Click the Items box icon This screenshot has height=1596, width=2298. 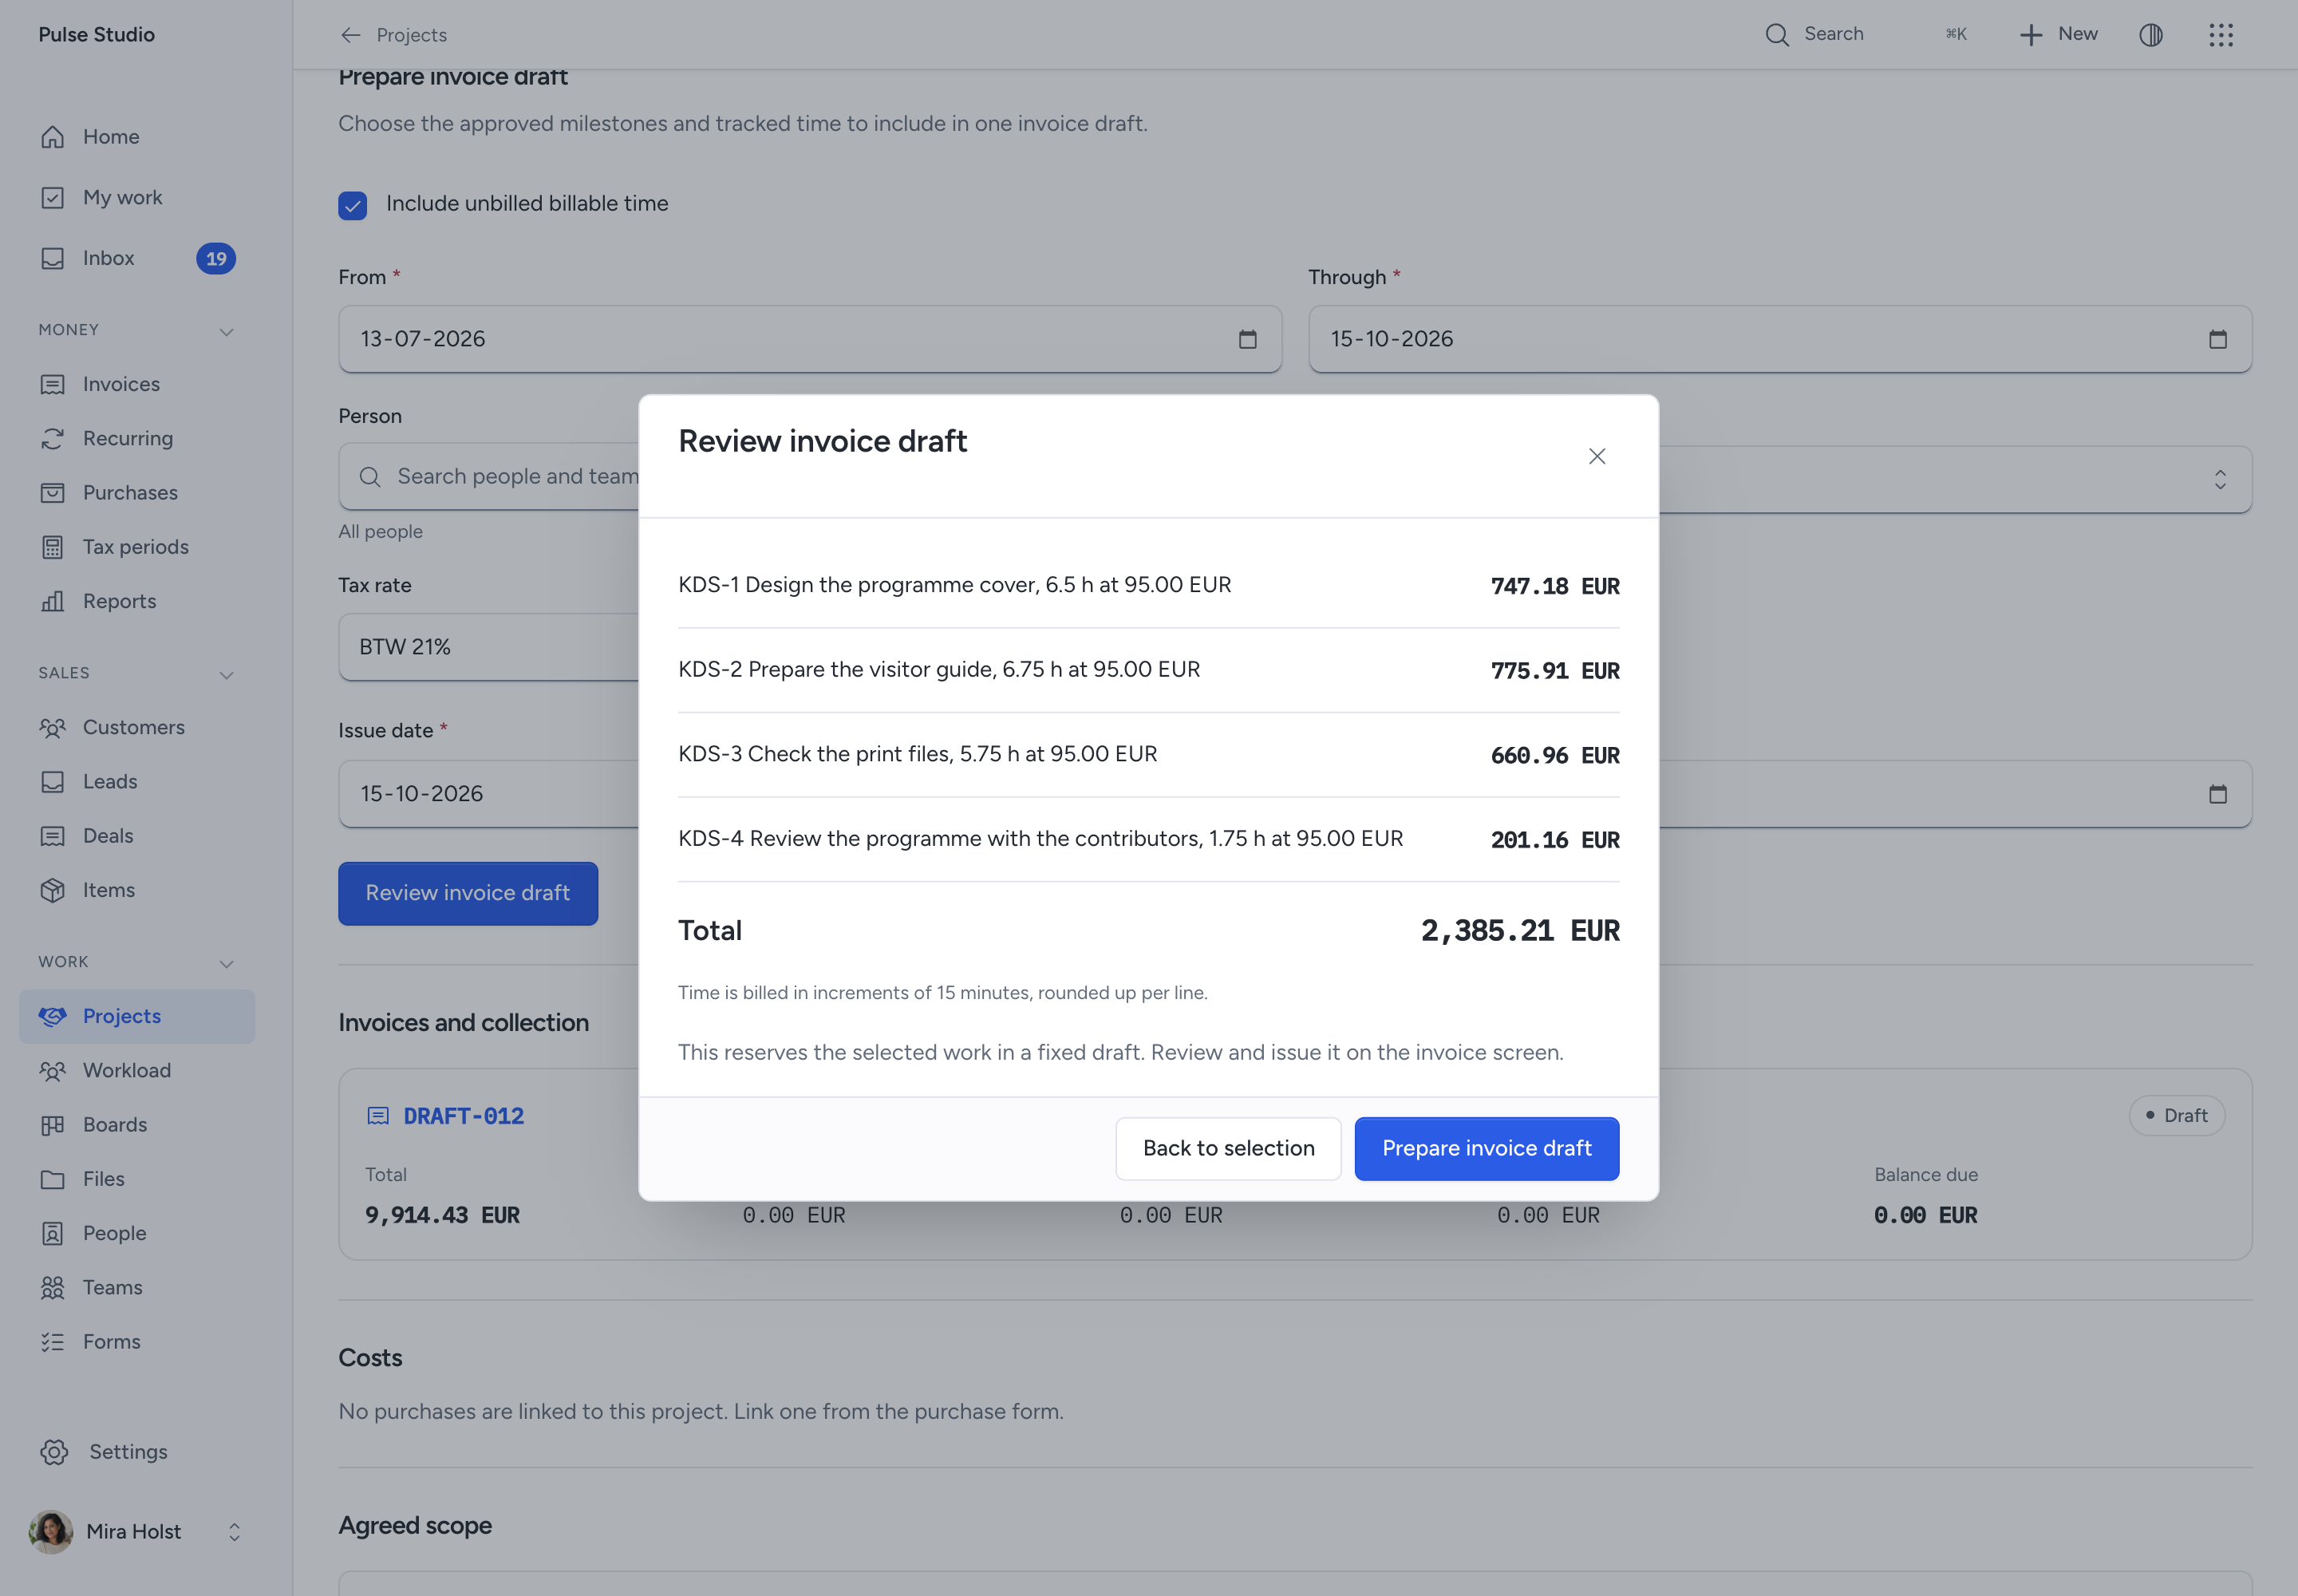[52, 890]
